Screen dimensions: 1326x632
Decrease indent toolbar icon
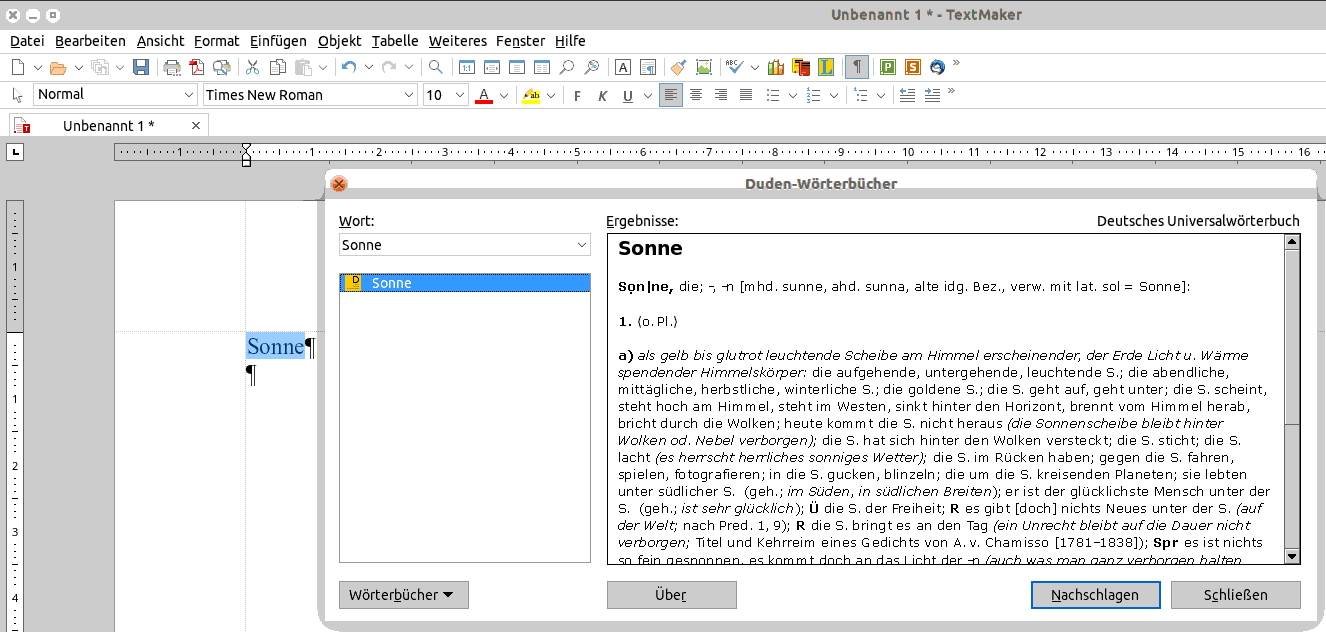(x=907, y=95)
